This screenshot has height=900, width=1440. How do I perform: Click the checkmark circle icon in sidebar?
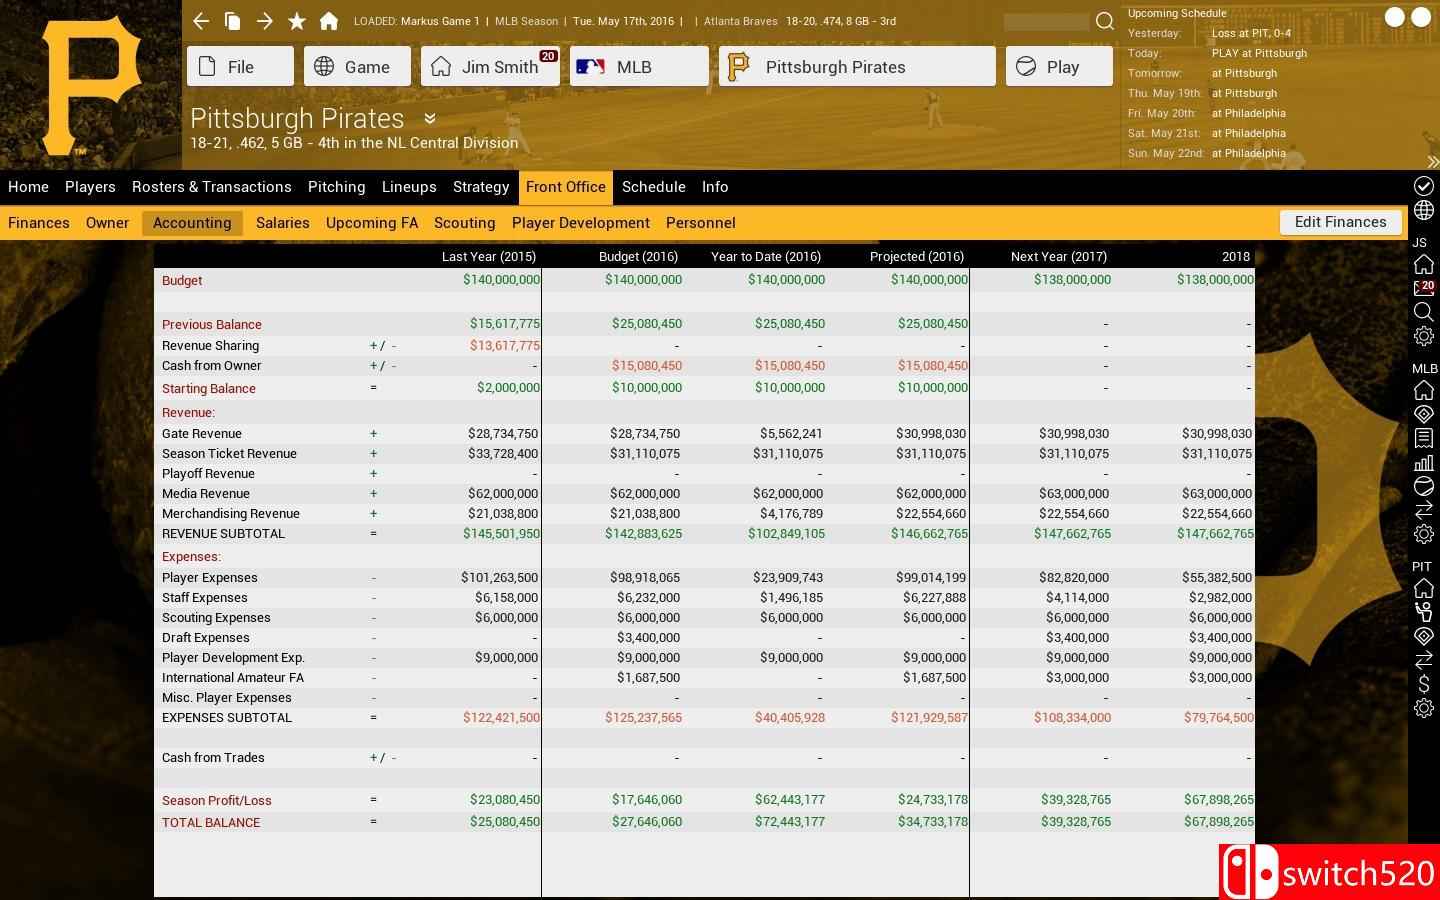[x=1423, y=186]
